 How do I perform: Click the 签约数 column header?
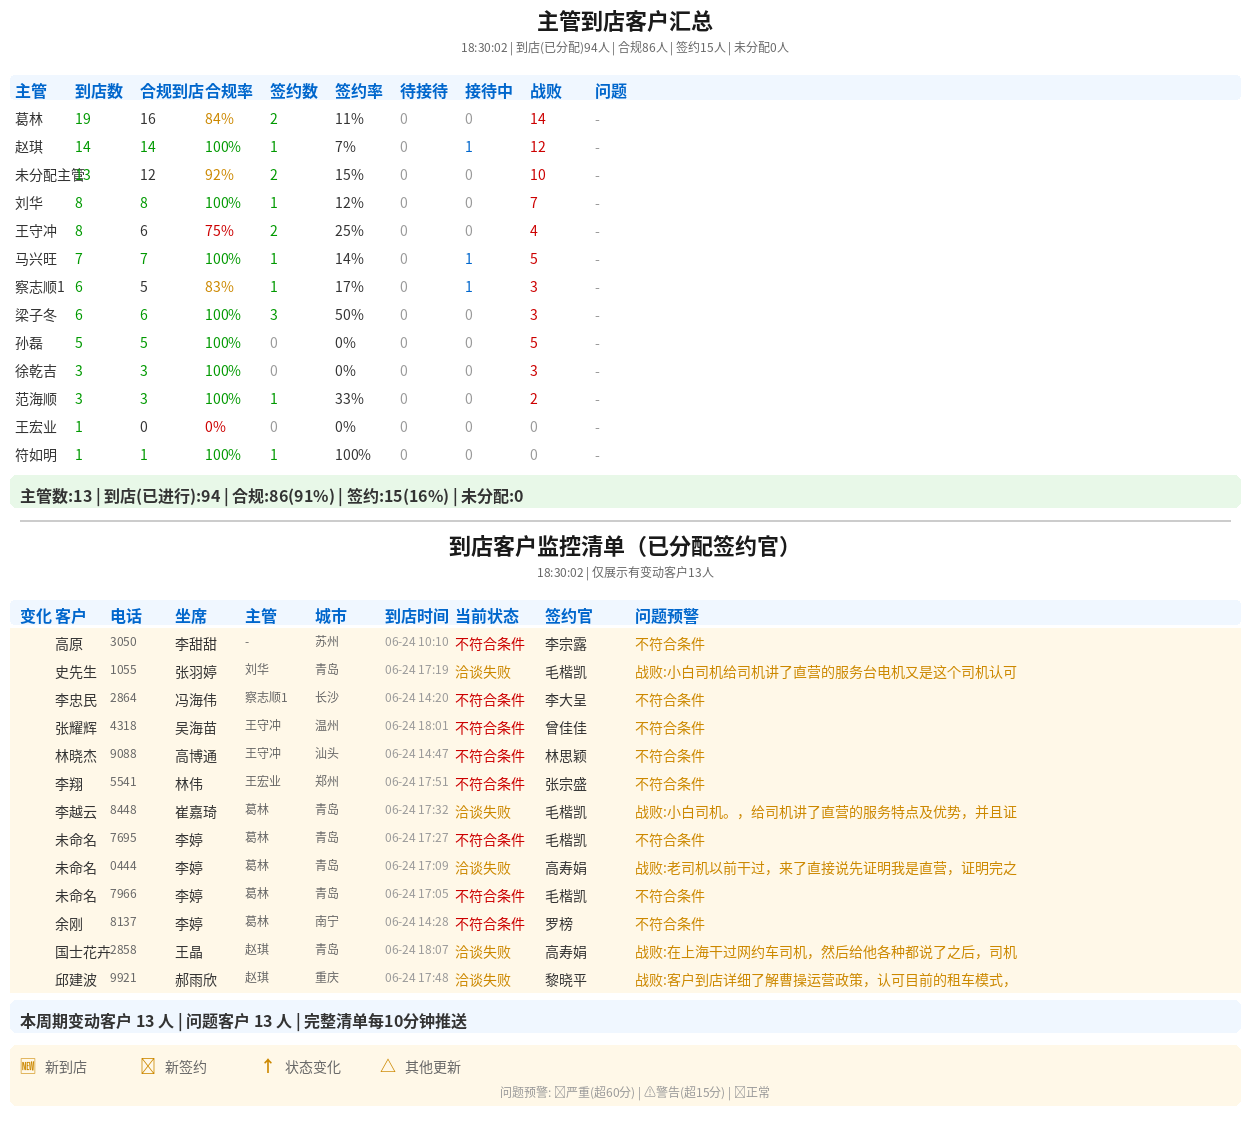tap(294, 91)
